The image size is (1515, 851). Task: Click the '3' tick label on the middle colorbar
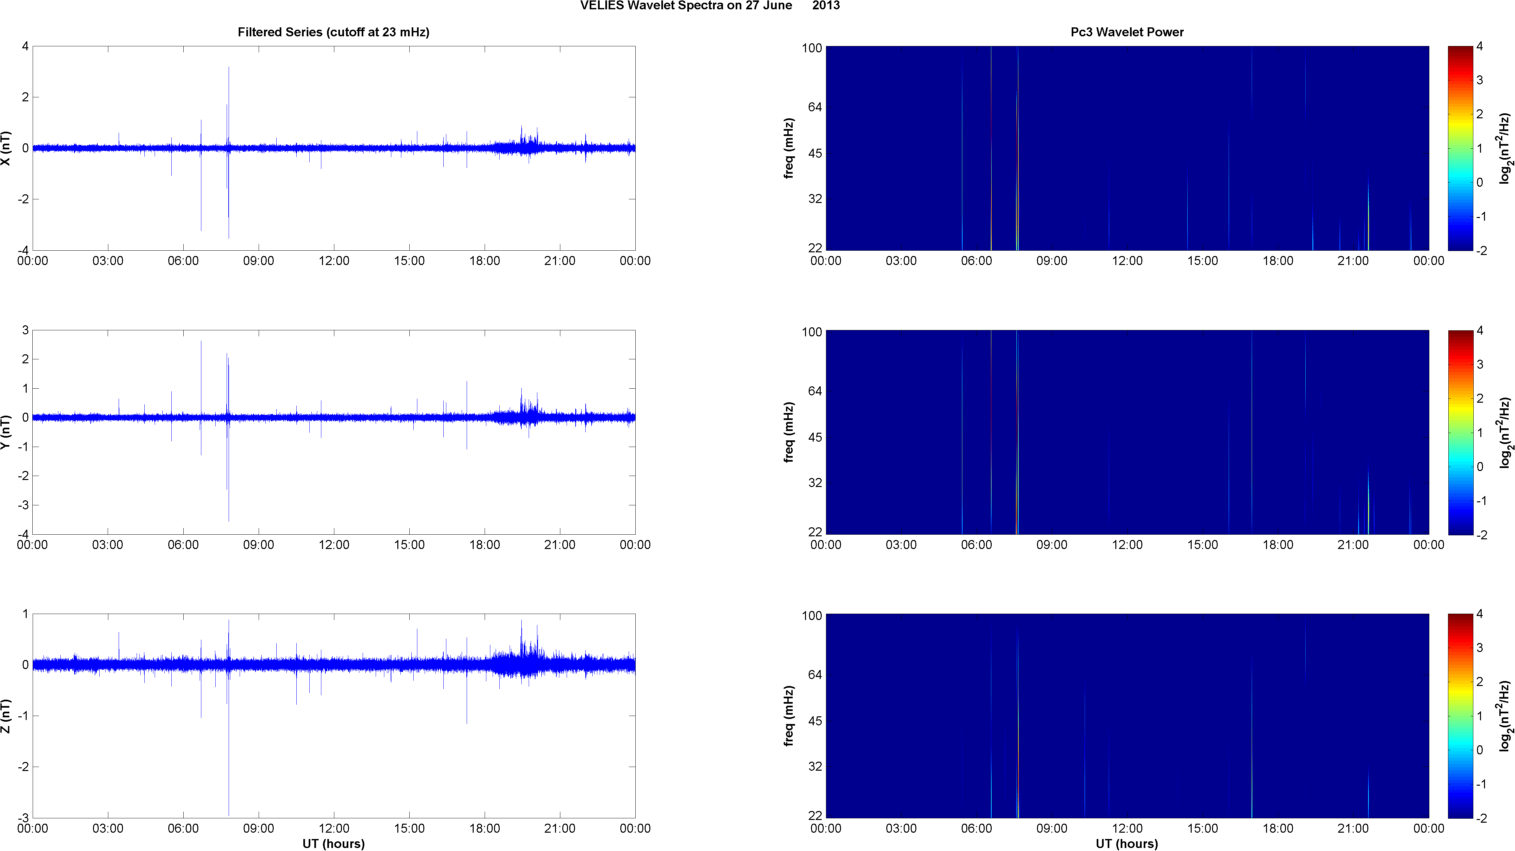(x=1480, y=365)
